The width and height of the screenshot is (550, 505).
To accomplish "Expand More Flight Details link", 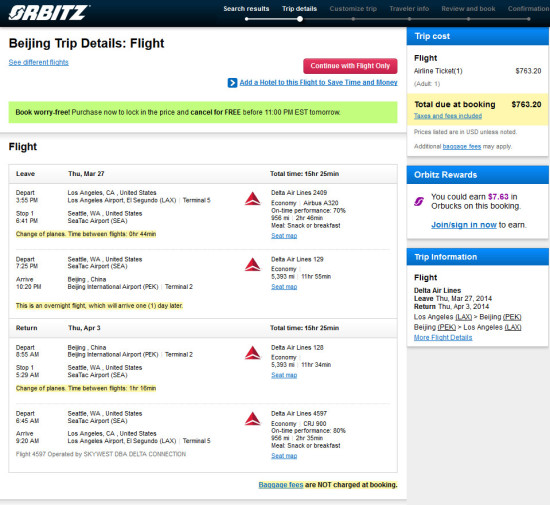I will 443,337.
